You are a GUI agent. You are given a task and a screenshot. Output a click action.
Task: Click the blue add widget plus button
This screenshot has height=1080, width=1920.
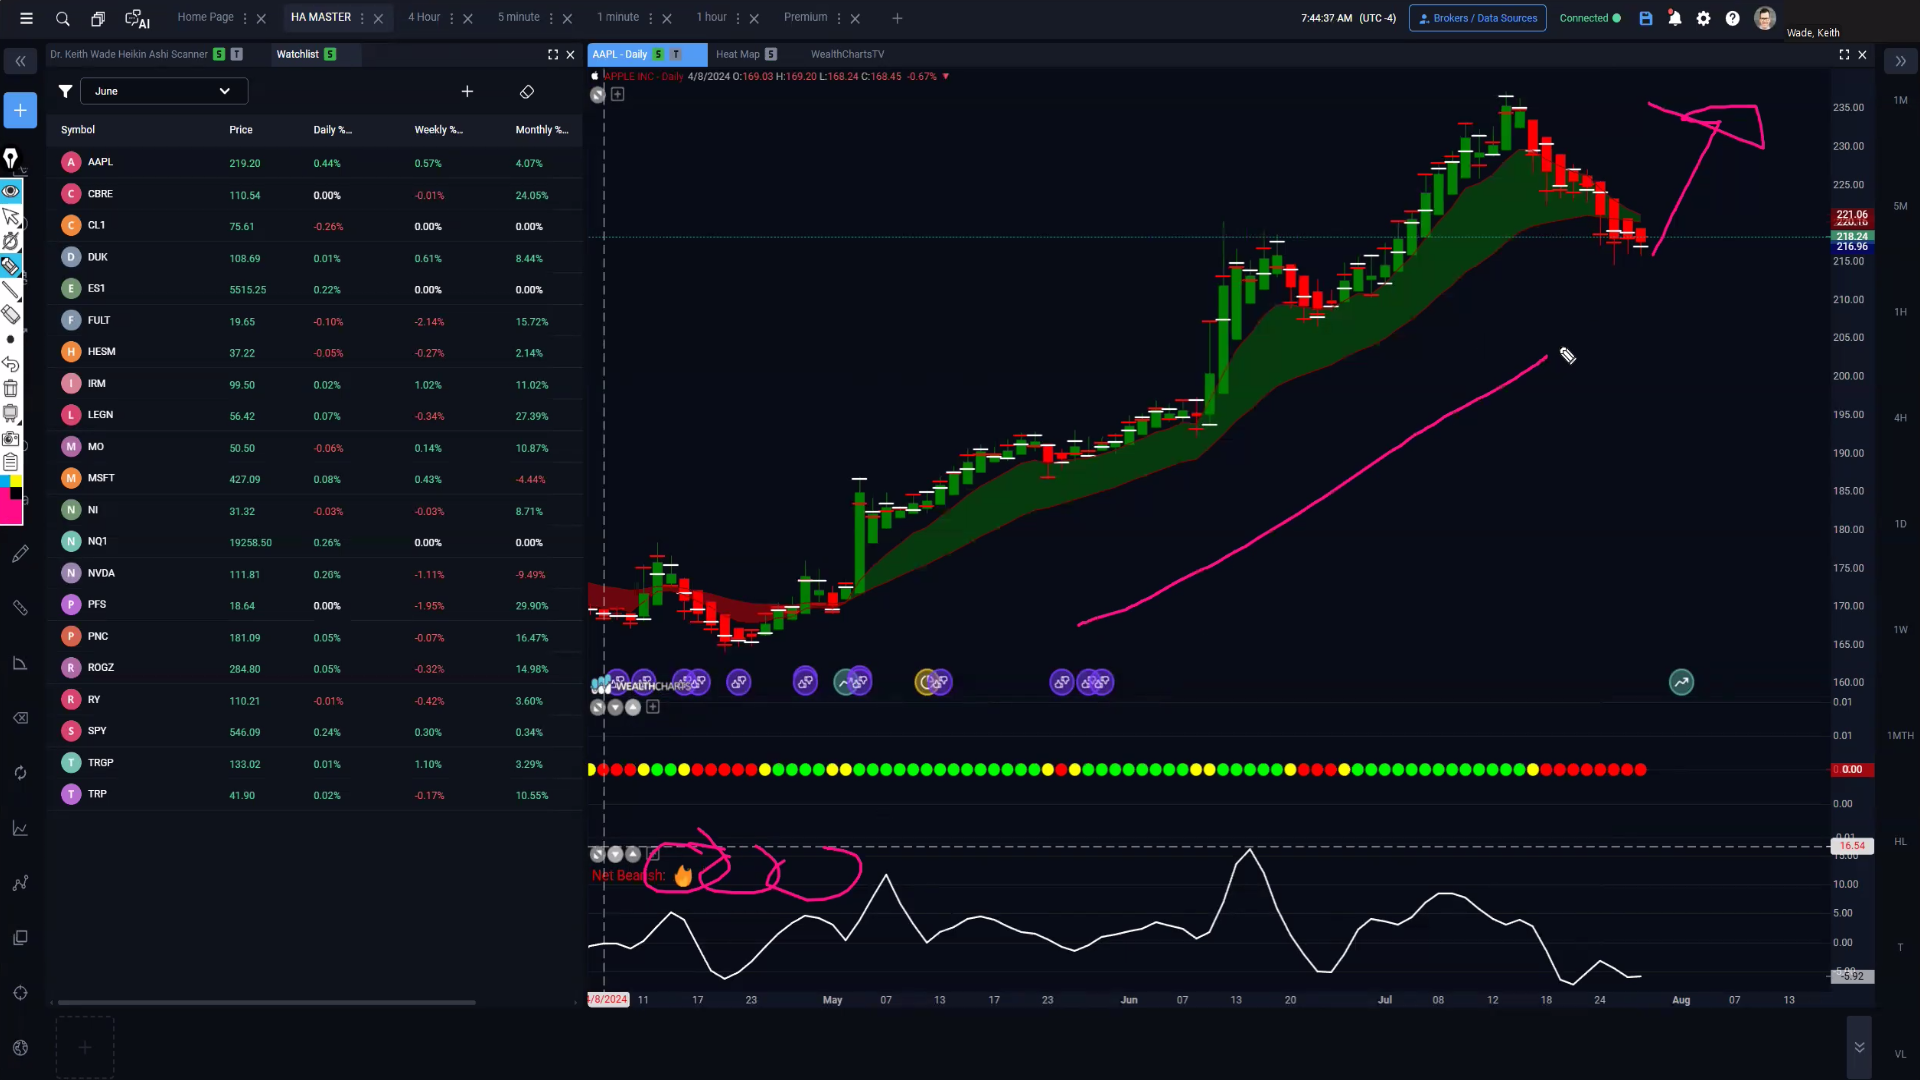point(20,110)
